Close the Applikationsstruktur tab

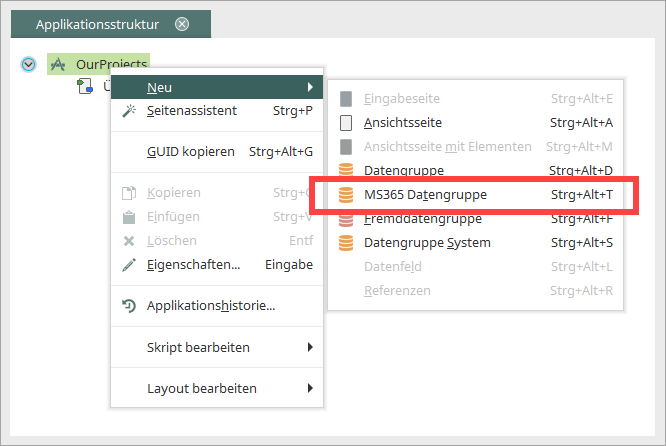click(x=182, y=24)
